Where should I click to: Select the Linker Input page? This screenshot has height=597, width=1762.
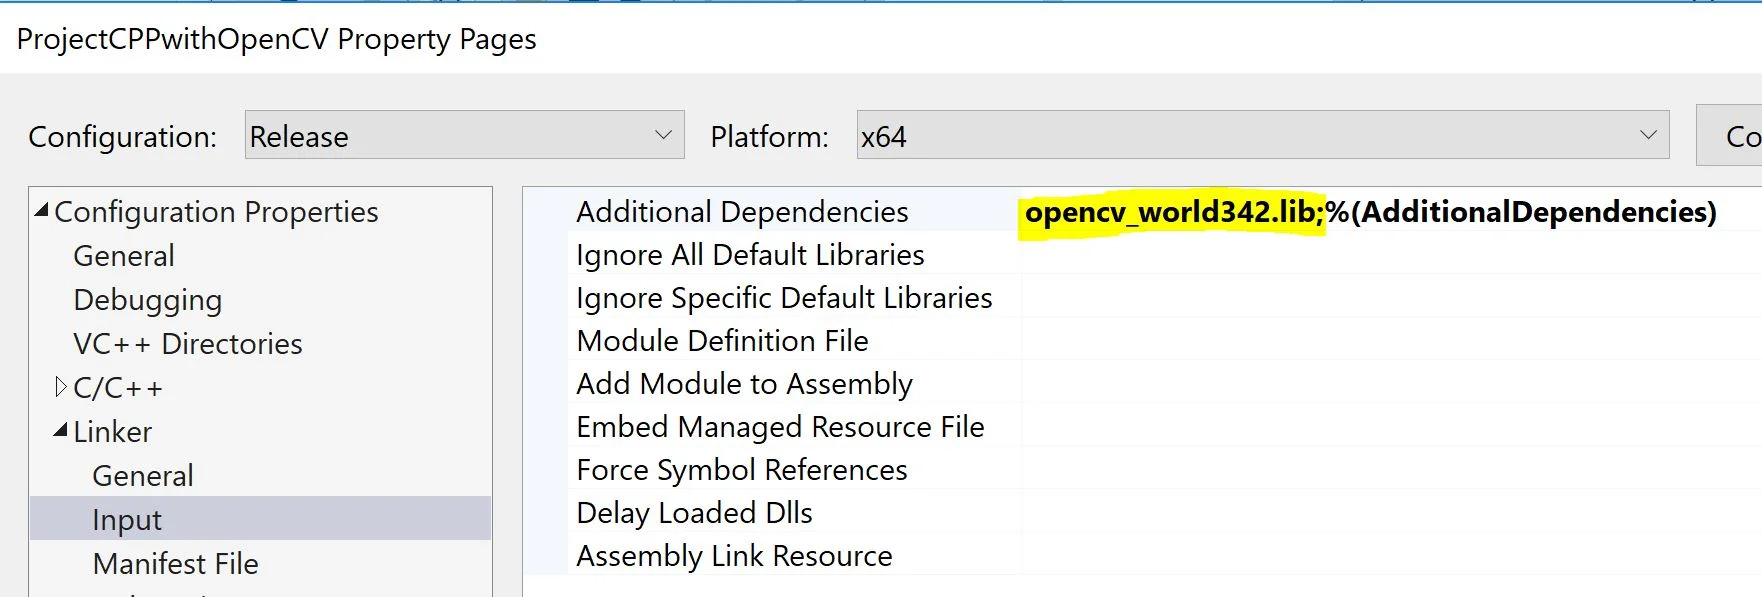(x=261, y=519)
